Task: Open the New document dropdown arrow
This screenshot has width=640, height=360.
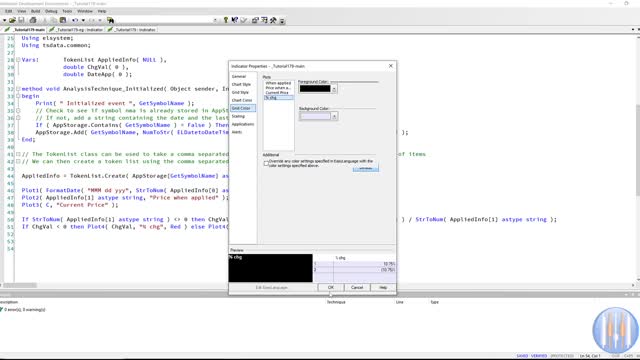Action: click(4, 20)
